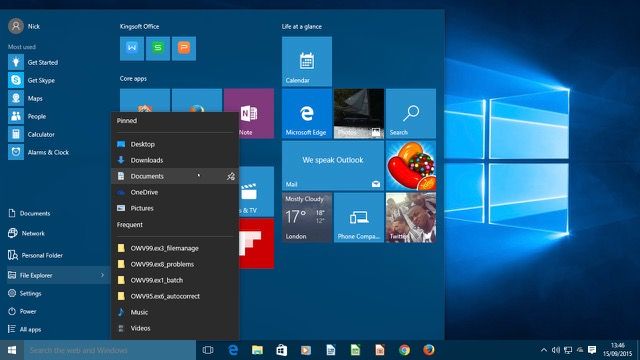Open Documents in the Start menu sidebar

point(29,213)
